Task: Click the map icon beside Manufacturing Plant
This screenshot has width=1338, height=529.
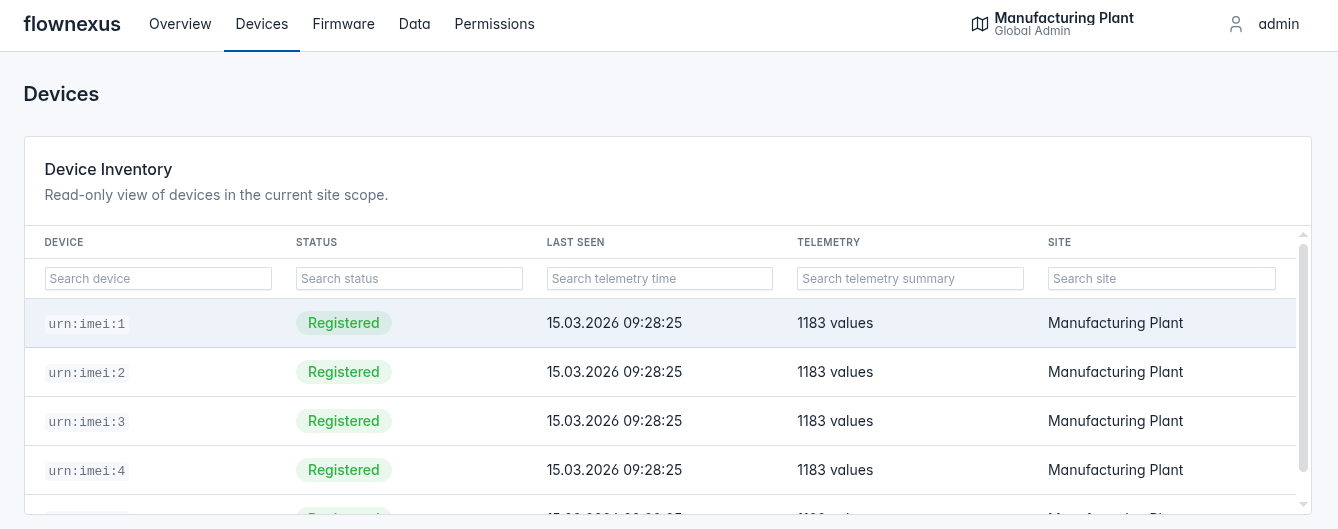Action: [x=980, y=24]
